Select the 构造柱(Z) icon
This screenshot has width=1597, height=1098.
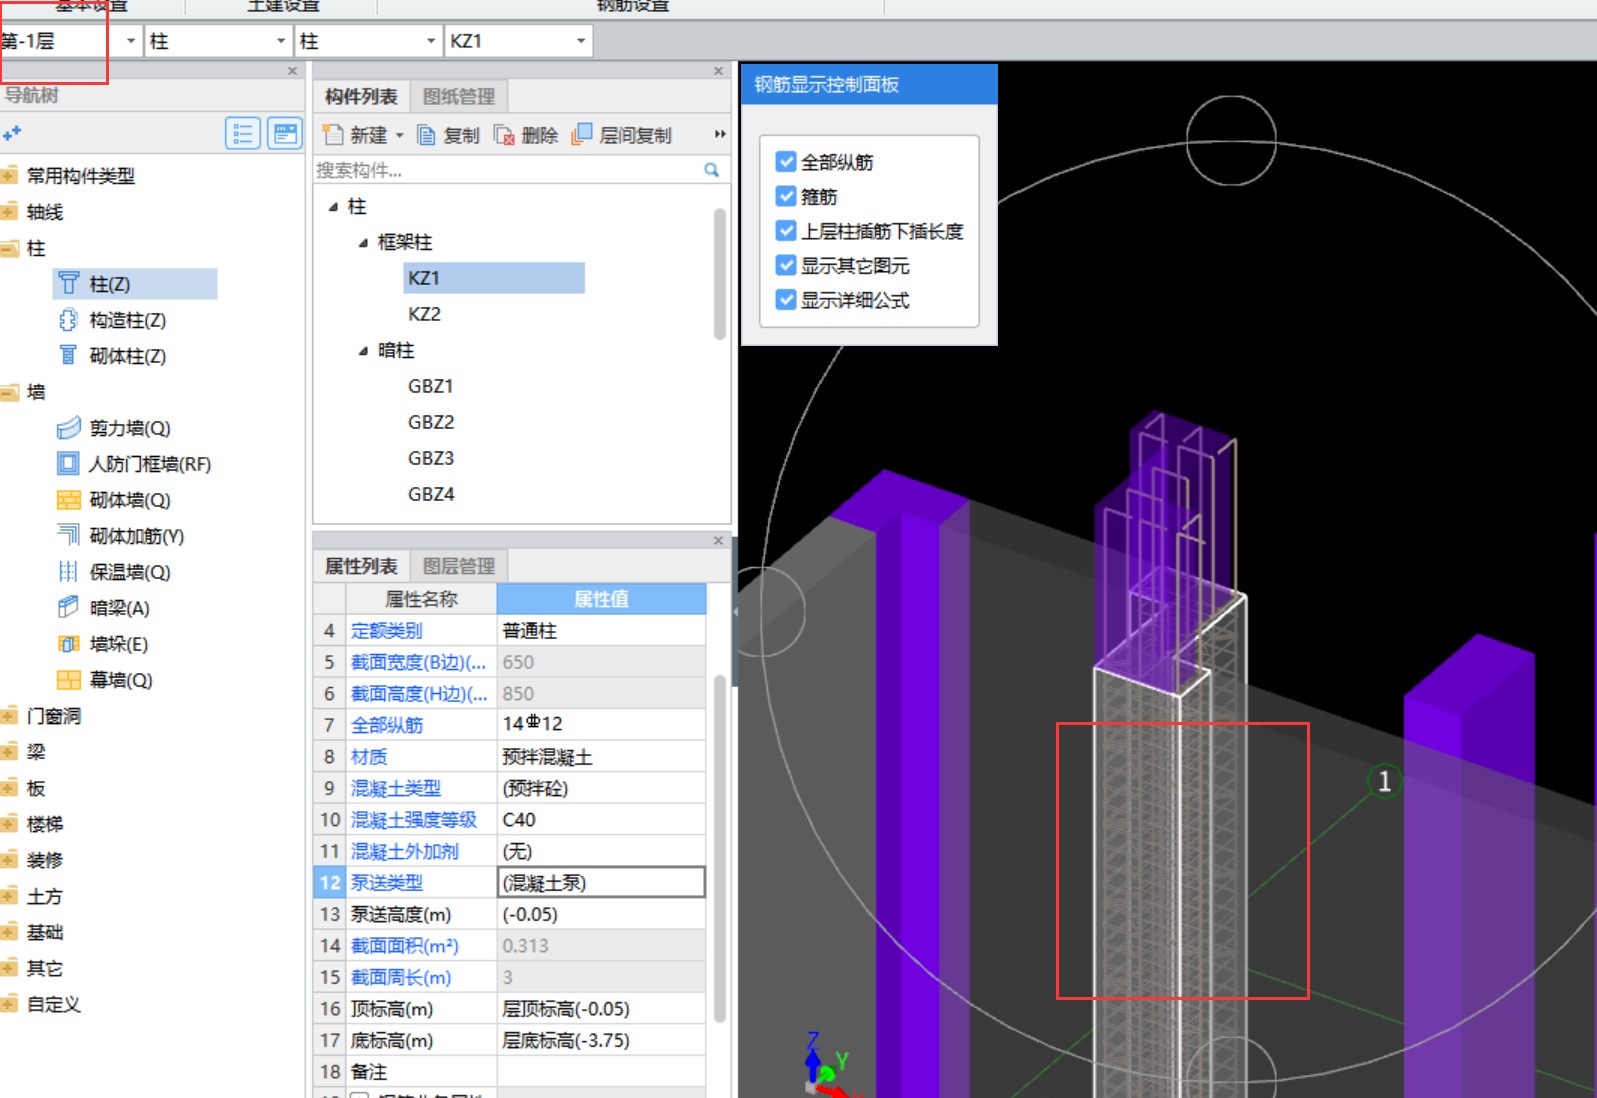click(68, 320)
